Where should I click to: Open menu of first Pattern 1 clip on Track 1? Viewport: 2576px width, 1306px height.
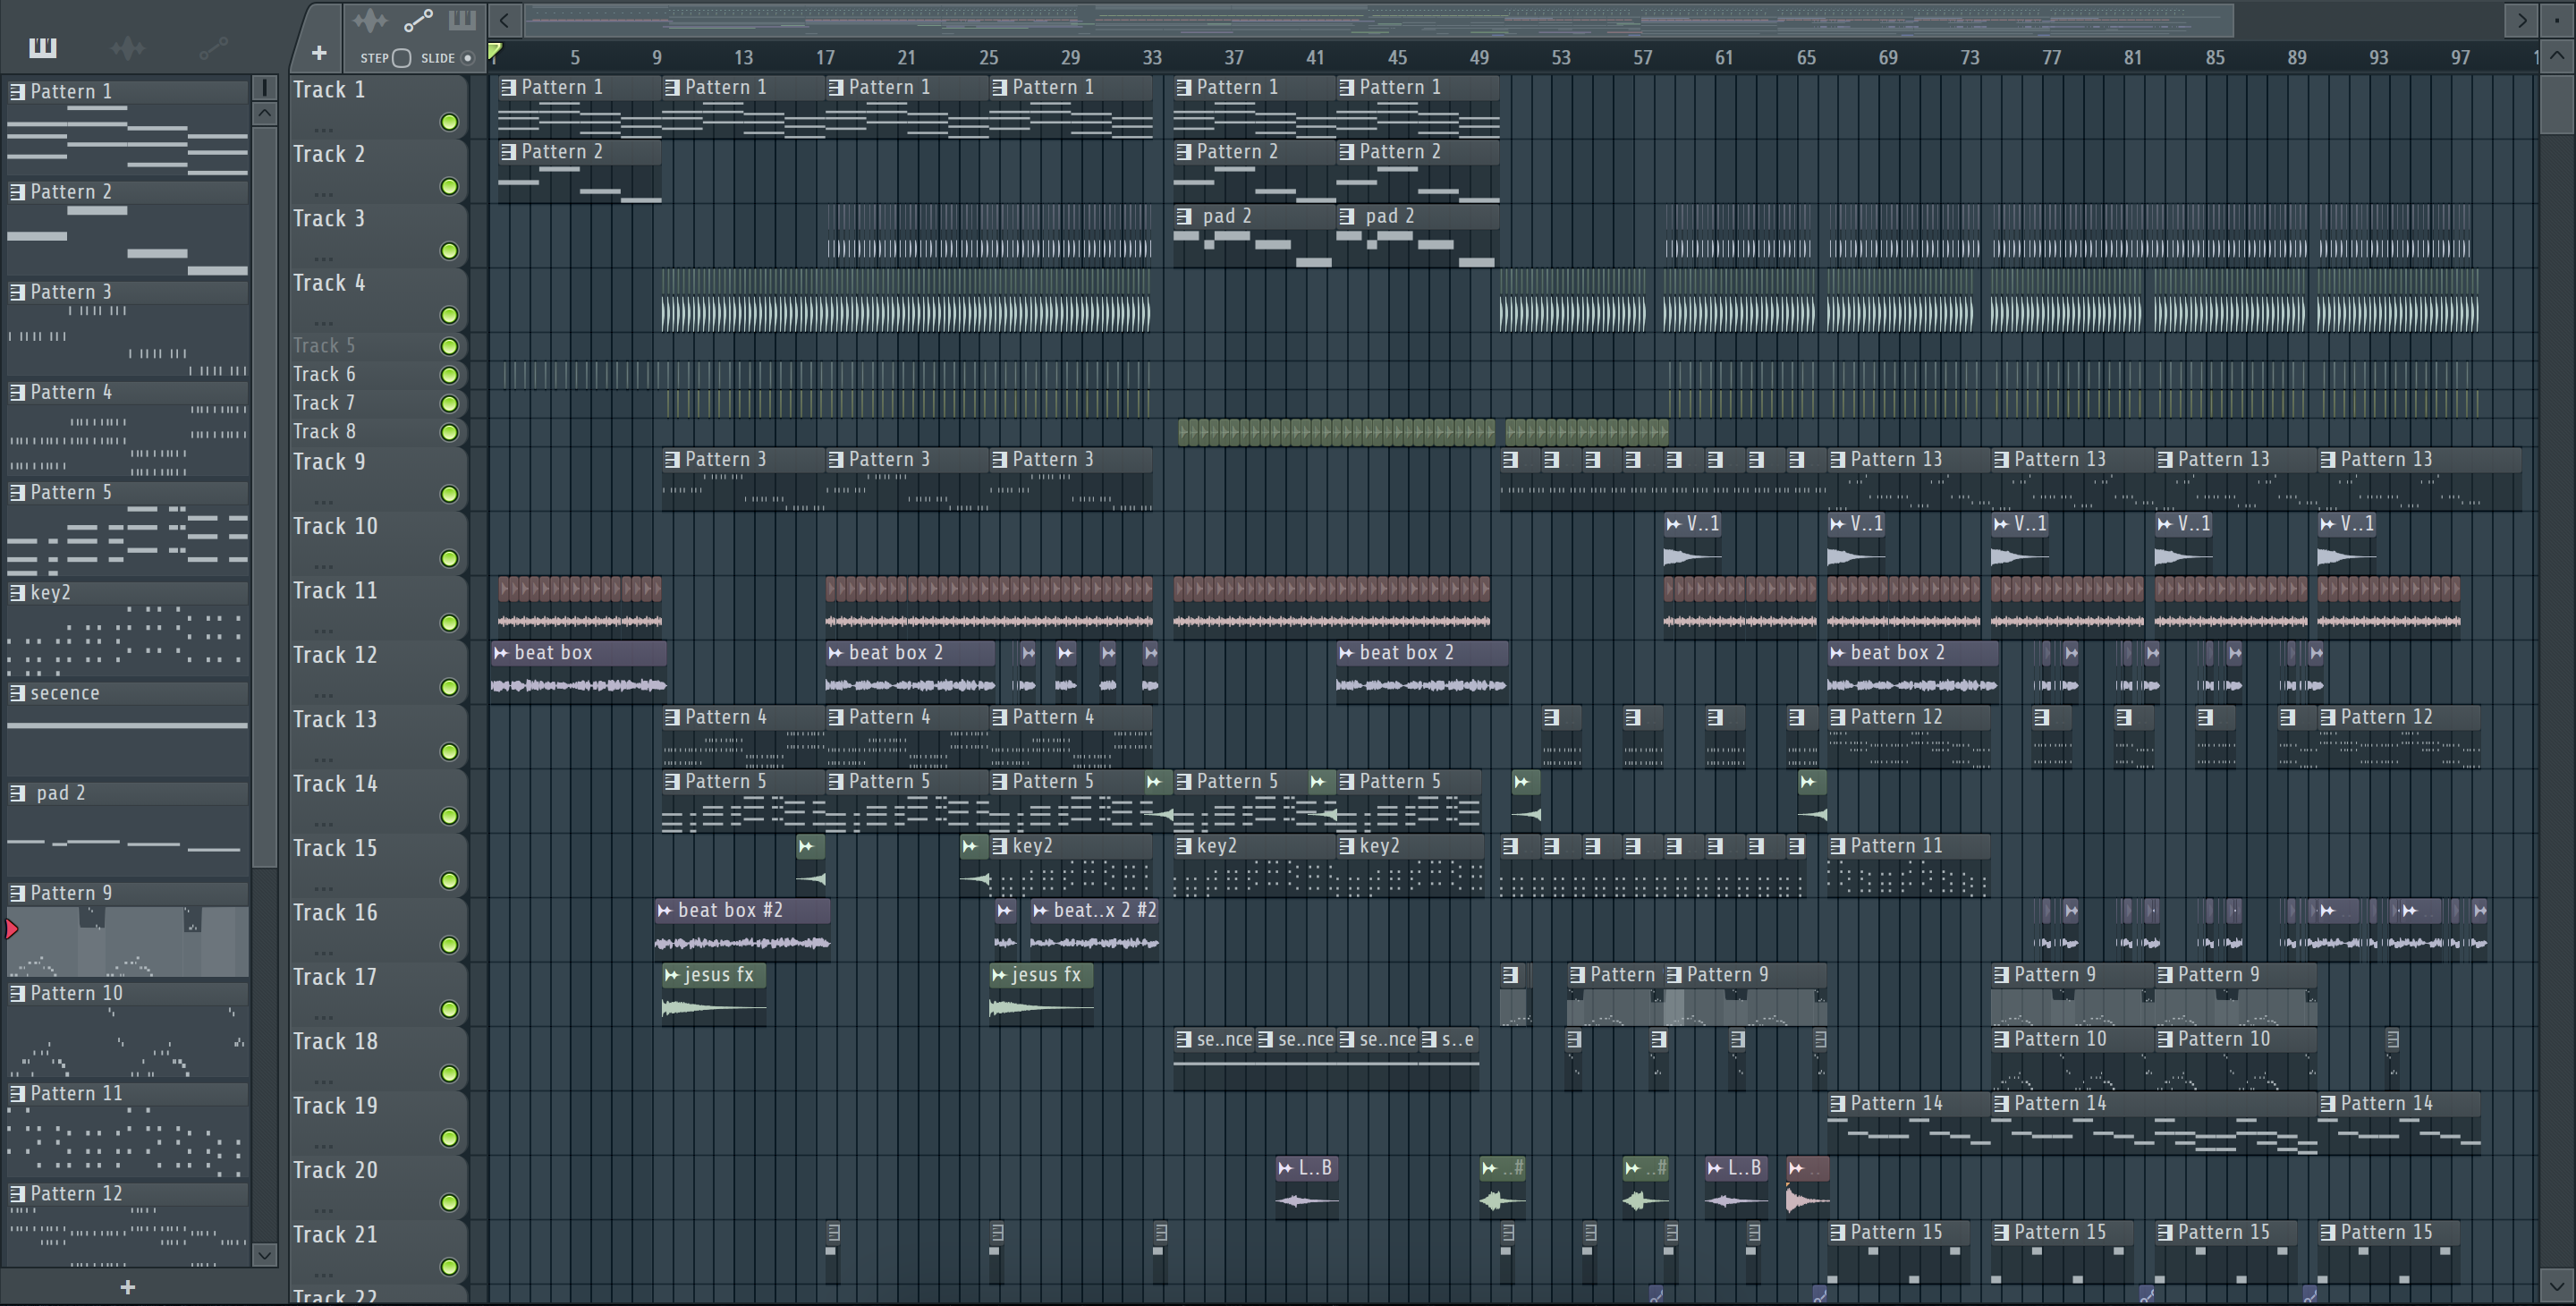(508, 87)
